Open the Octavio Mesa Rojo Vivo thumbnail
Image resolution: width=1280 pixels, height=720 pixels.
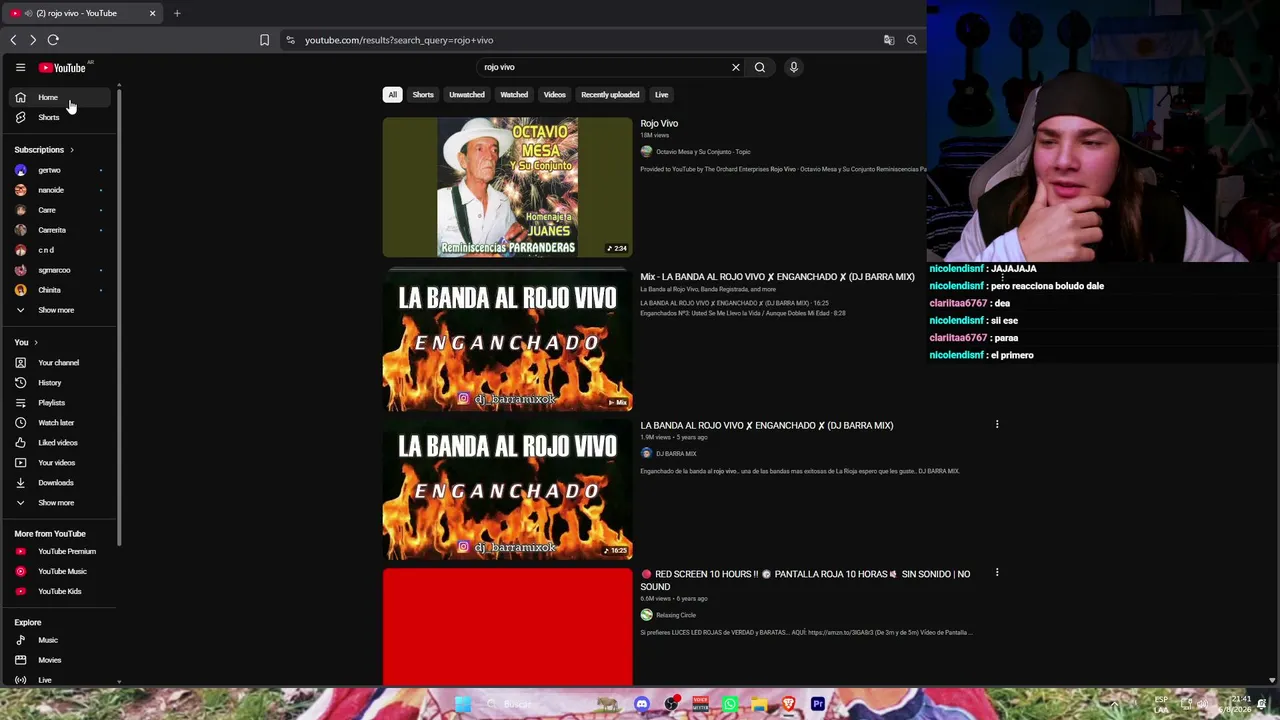pyautogui.click(x=508, y=188)
